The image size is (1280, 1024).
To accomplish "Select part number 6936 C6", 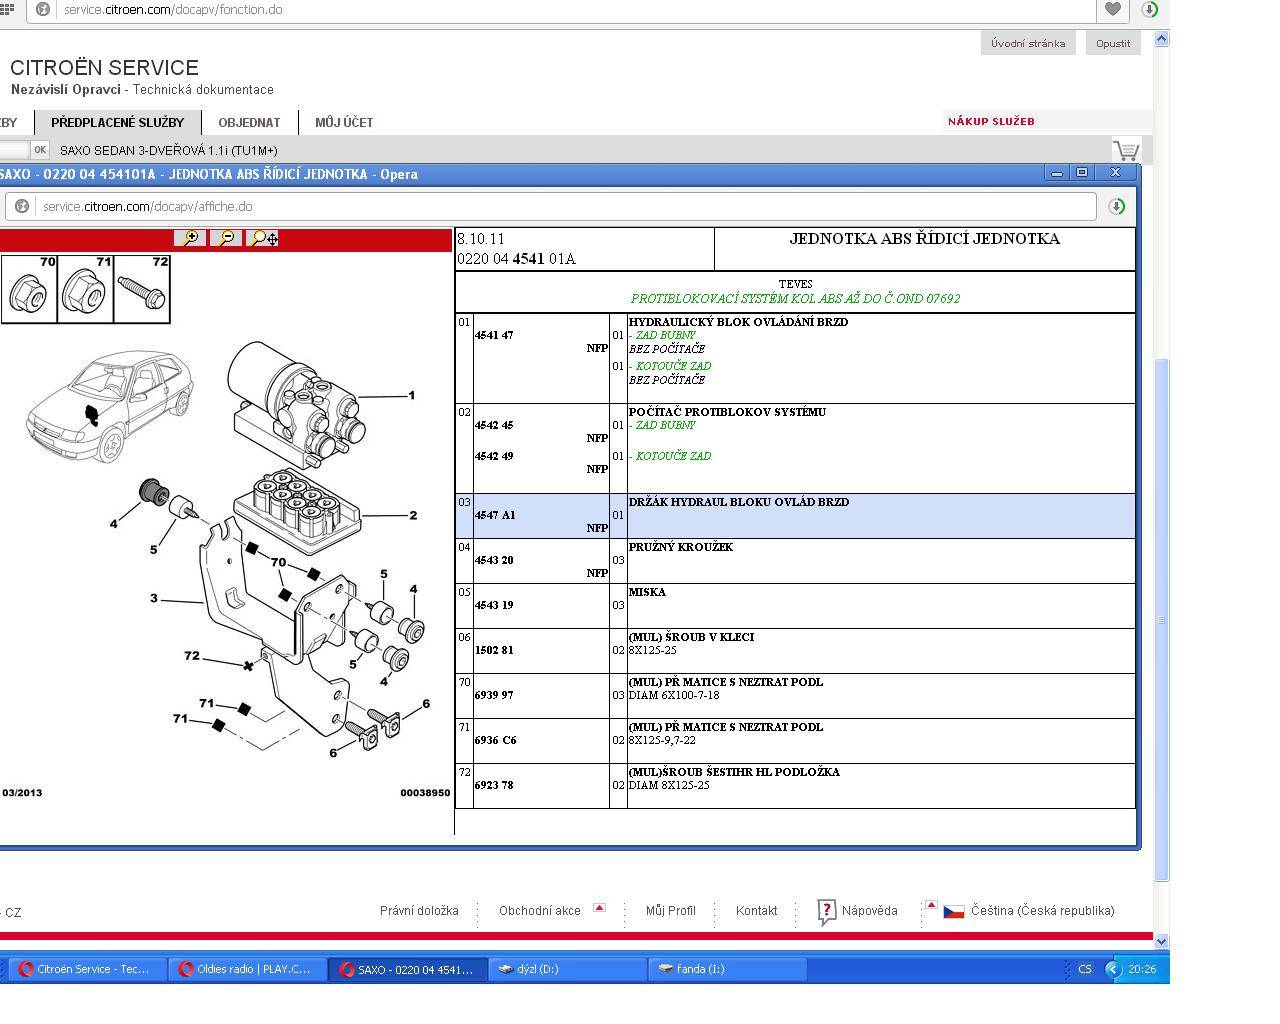I will pos(495,740).
